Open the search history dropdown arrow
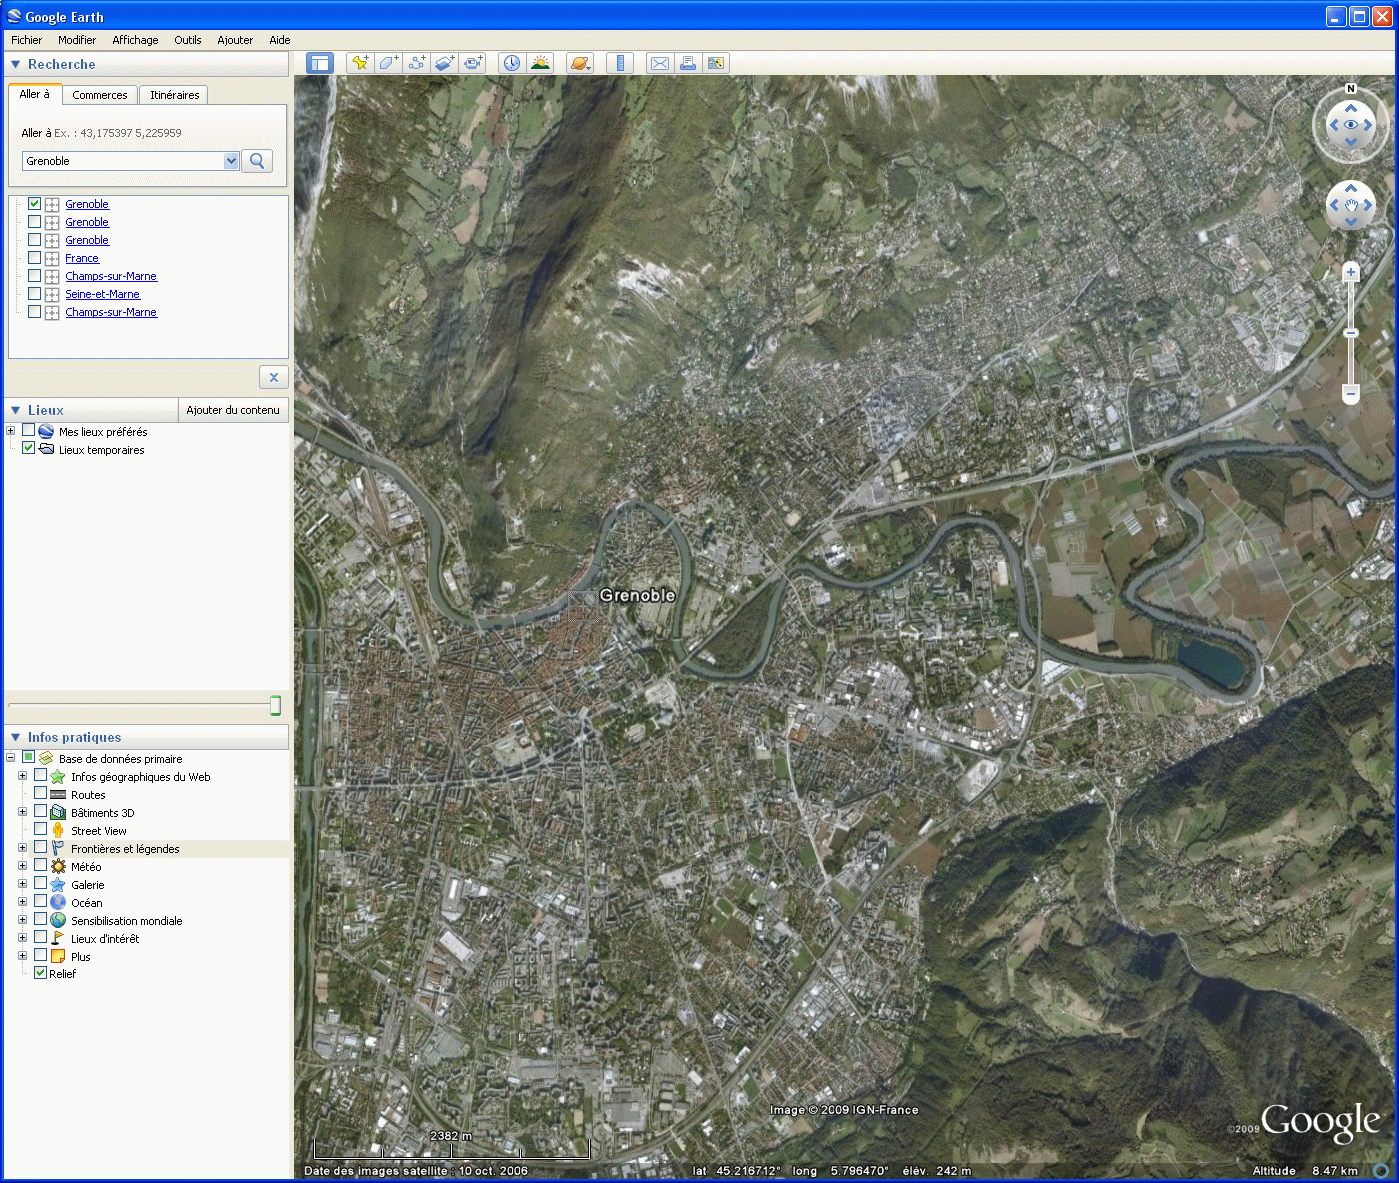 point(231,161)
